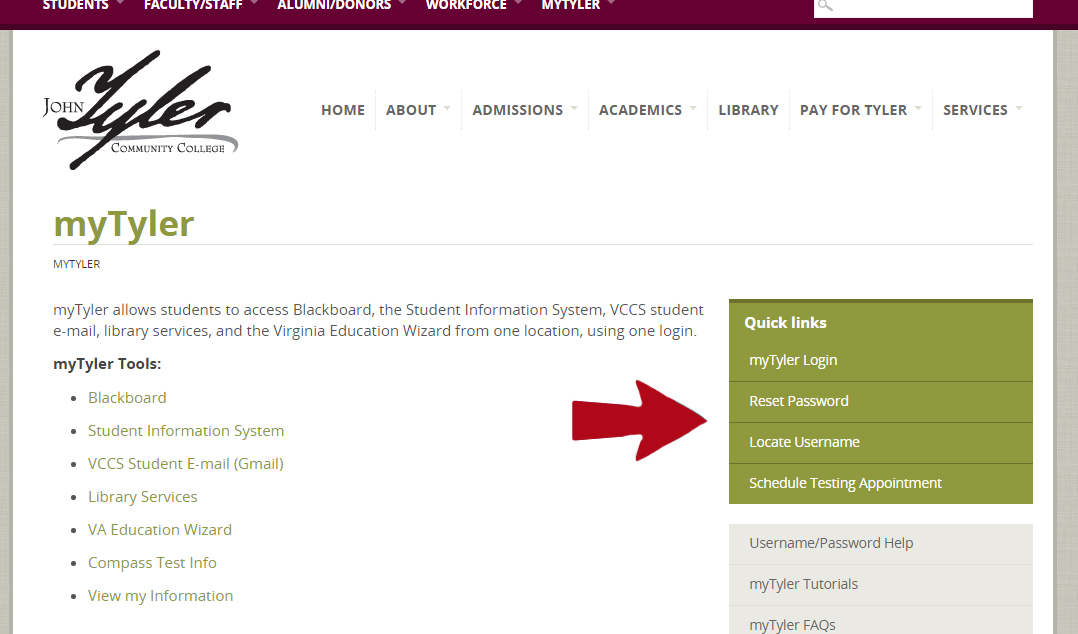Screen dimensions: 1078x634
Task: Open the Alumni/Donors top menu
Action: click(x=334, y=6)
